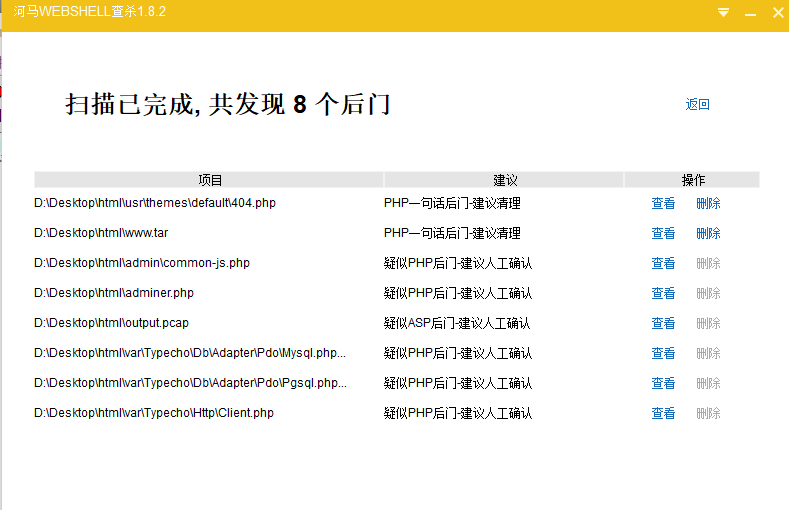View details for common-js.php

point(663,263)
